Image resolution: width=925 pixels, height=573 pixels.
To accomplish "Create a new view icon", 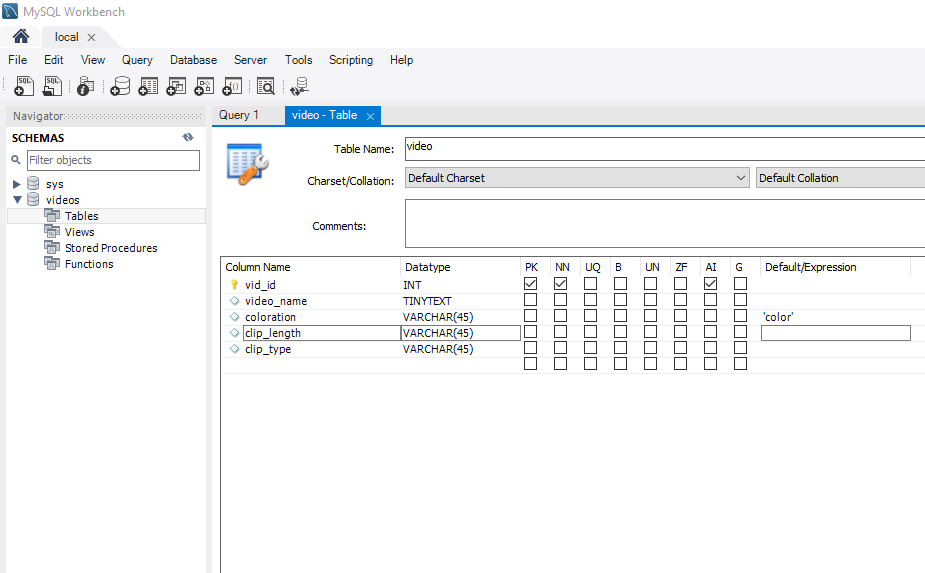I will click(x=176, y=86).
